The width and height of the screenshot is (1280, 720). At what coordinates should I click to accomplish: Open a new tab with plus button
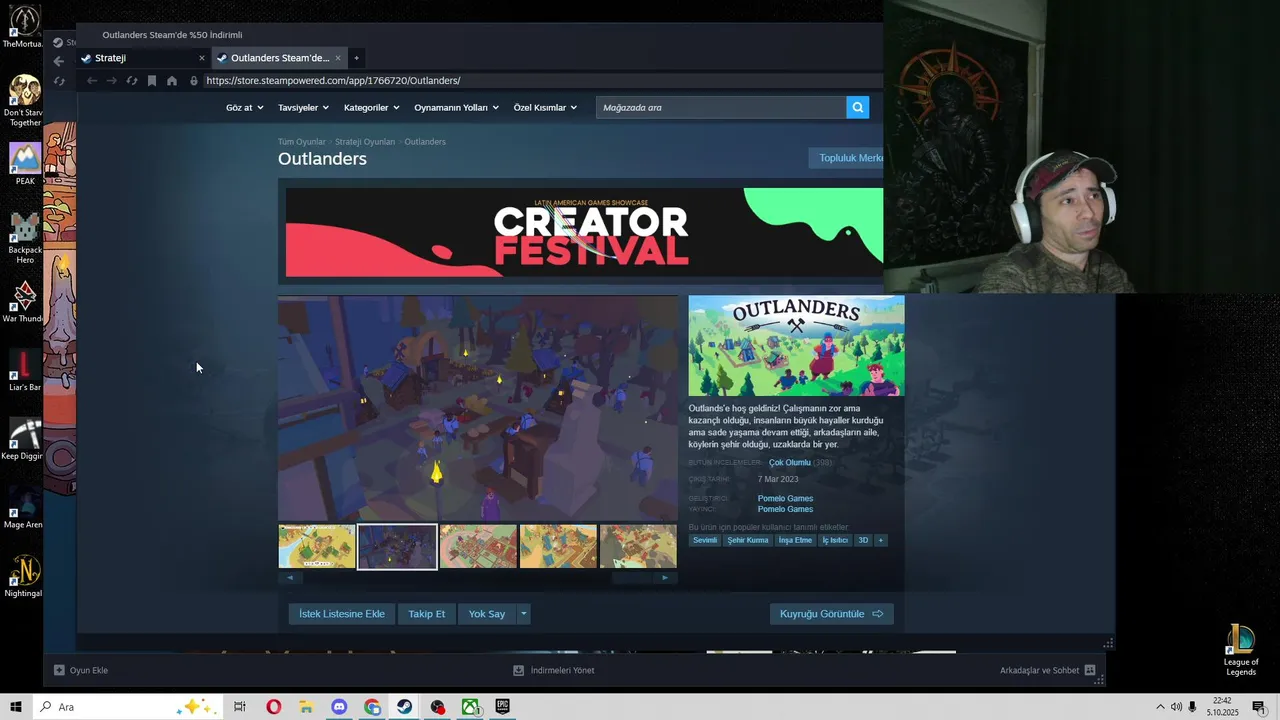[x=356, y=58]
